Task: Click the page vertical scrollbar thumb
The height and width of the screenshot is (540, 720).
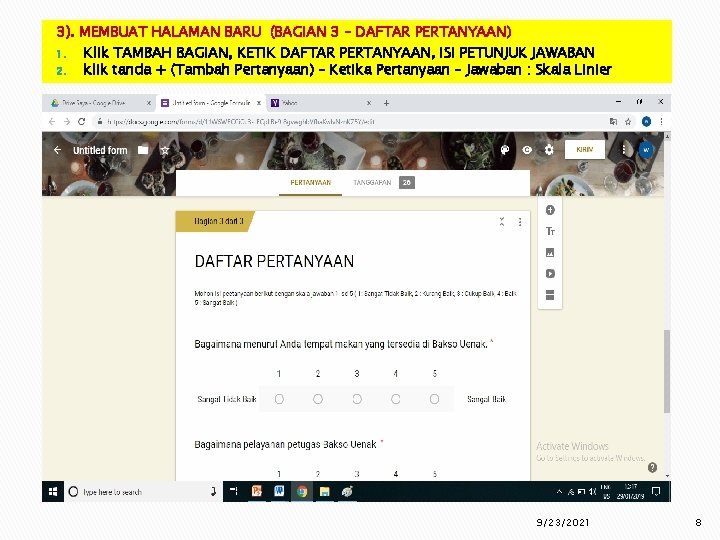Action: (667, 371)
